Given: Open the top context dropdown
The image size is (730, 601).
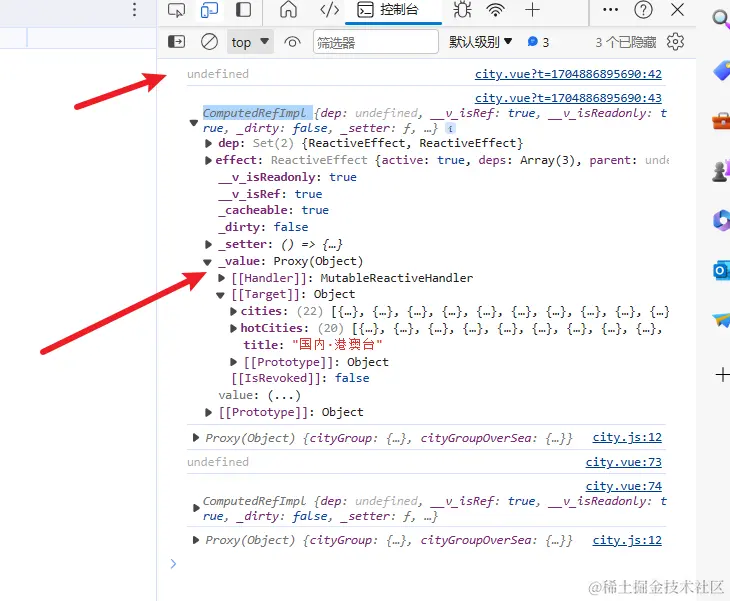Looking at the screenshot, I should coord(250,42).
